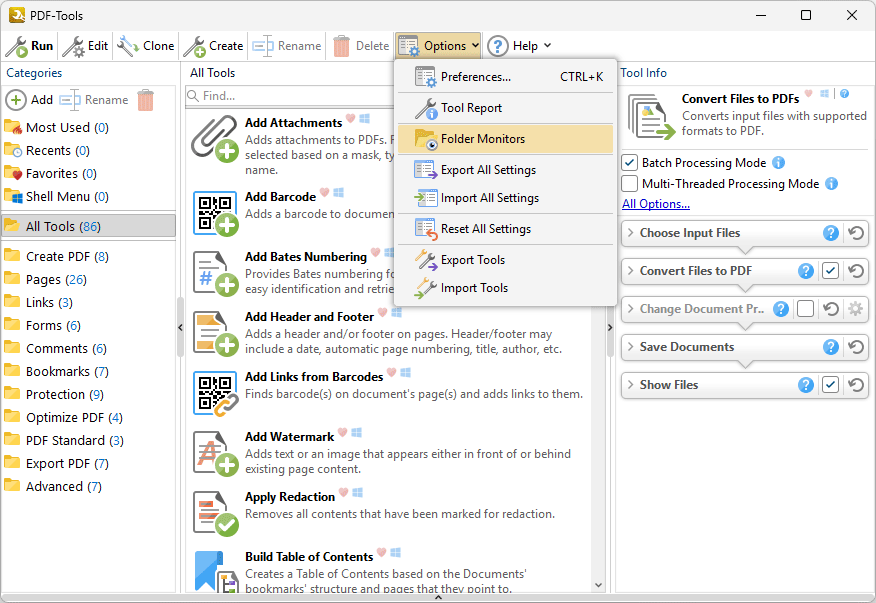Click the Rename toolbar button

(x=287, y=46)
